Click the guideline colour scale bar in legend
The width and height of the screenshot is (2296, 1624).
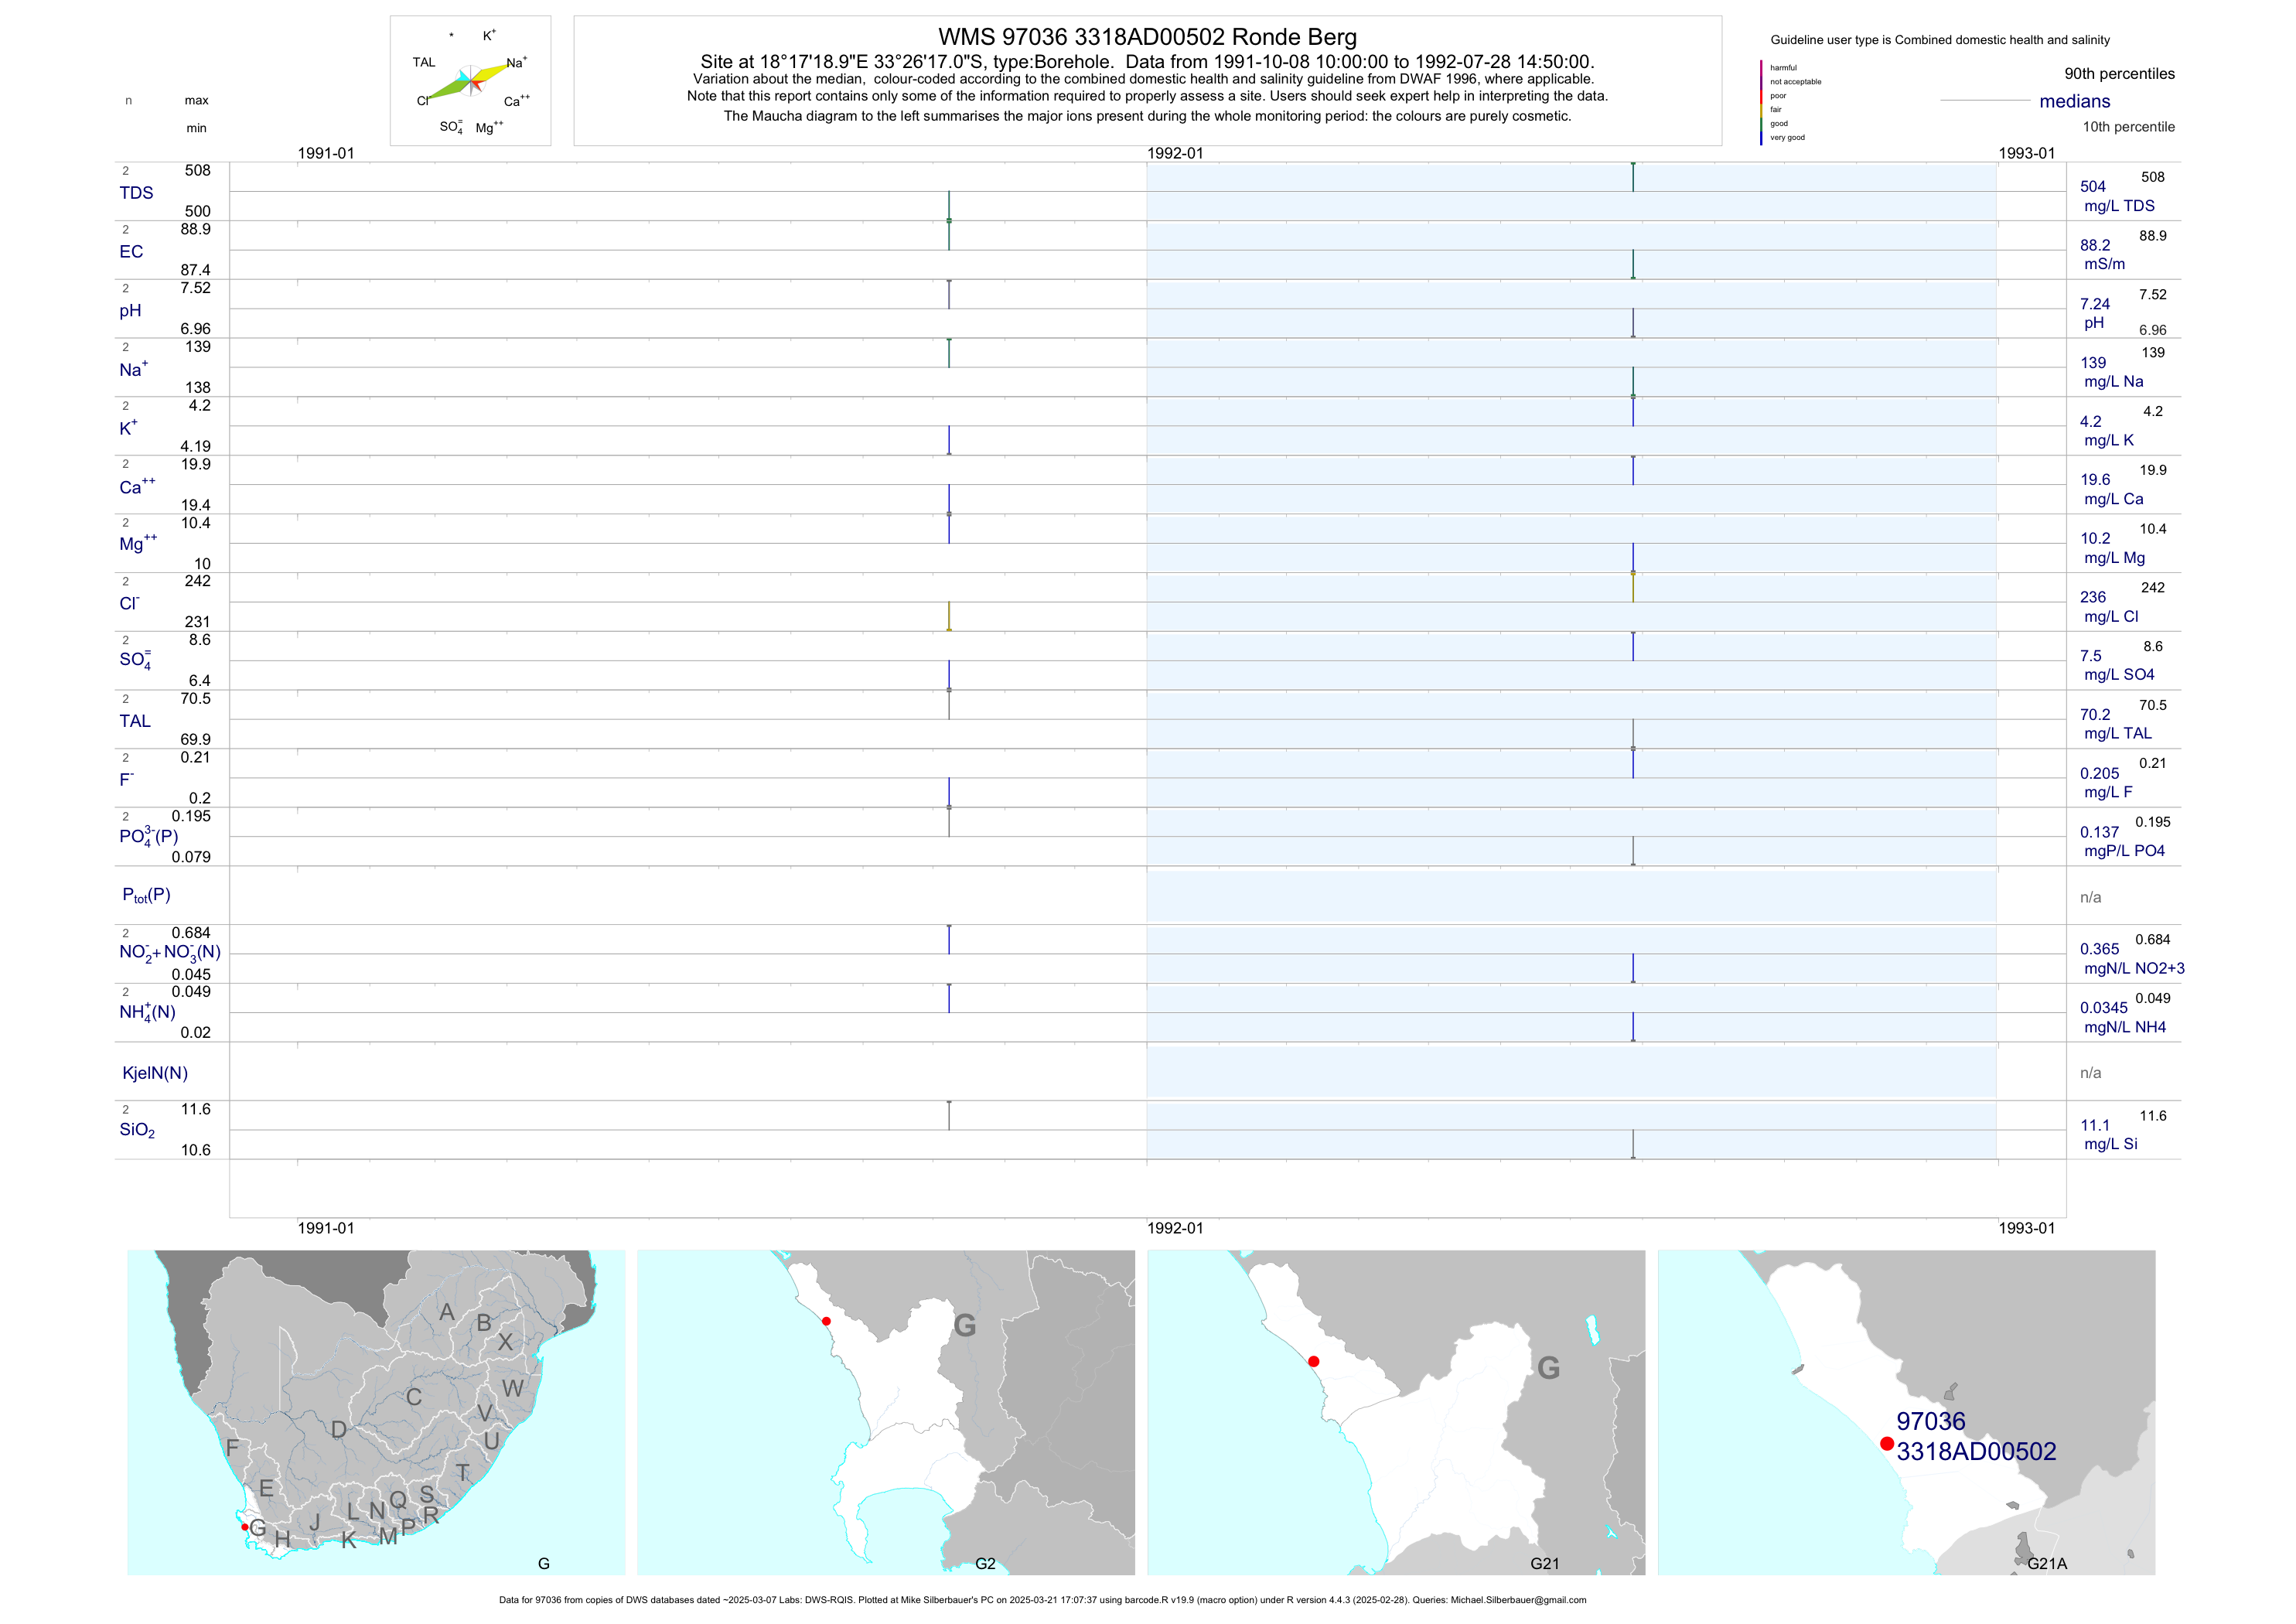[1761, 102]
